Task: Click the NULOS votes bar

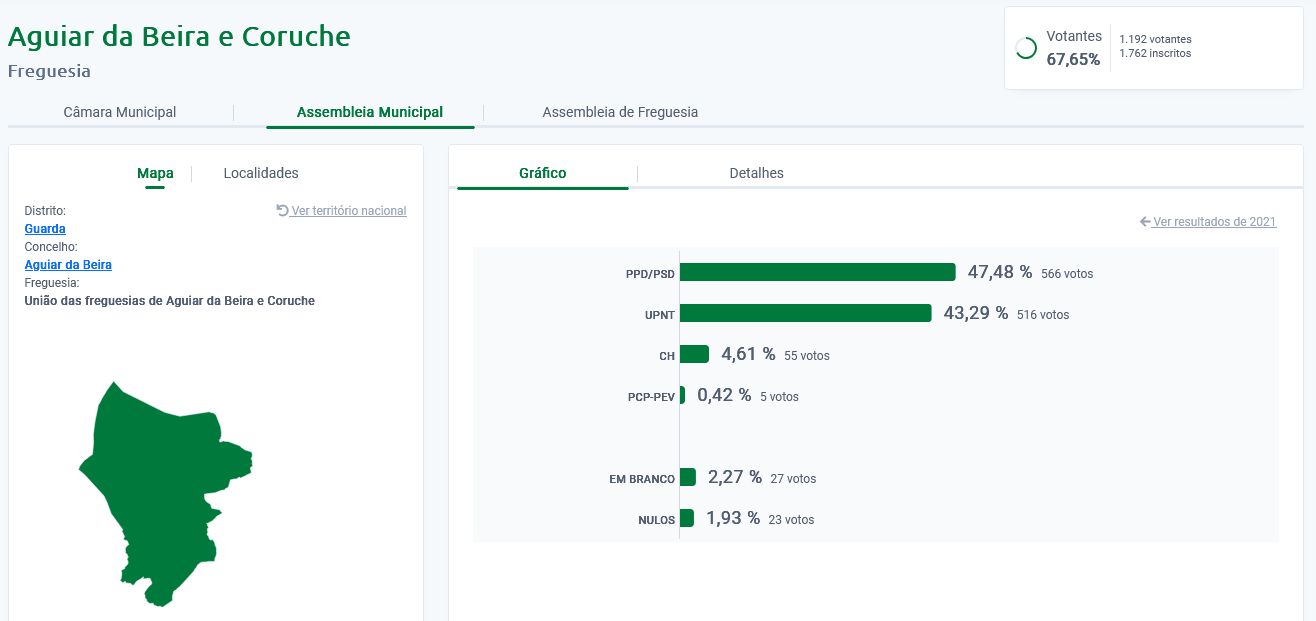Action: click(686, 518)
